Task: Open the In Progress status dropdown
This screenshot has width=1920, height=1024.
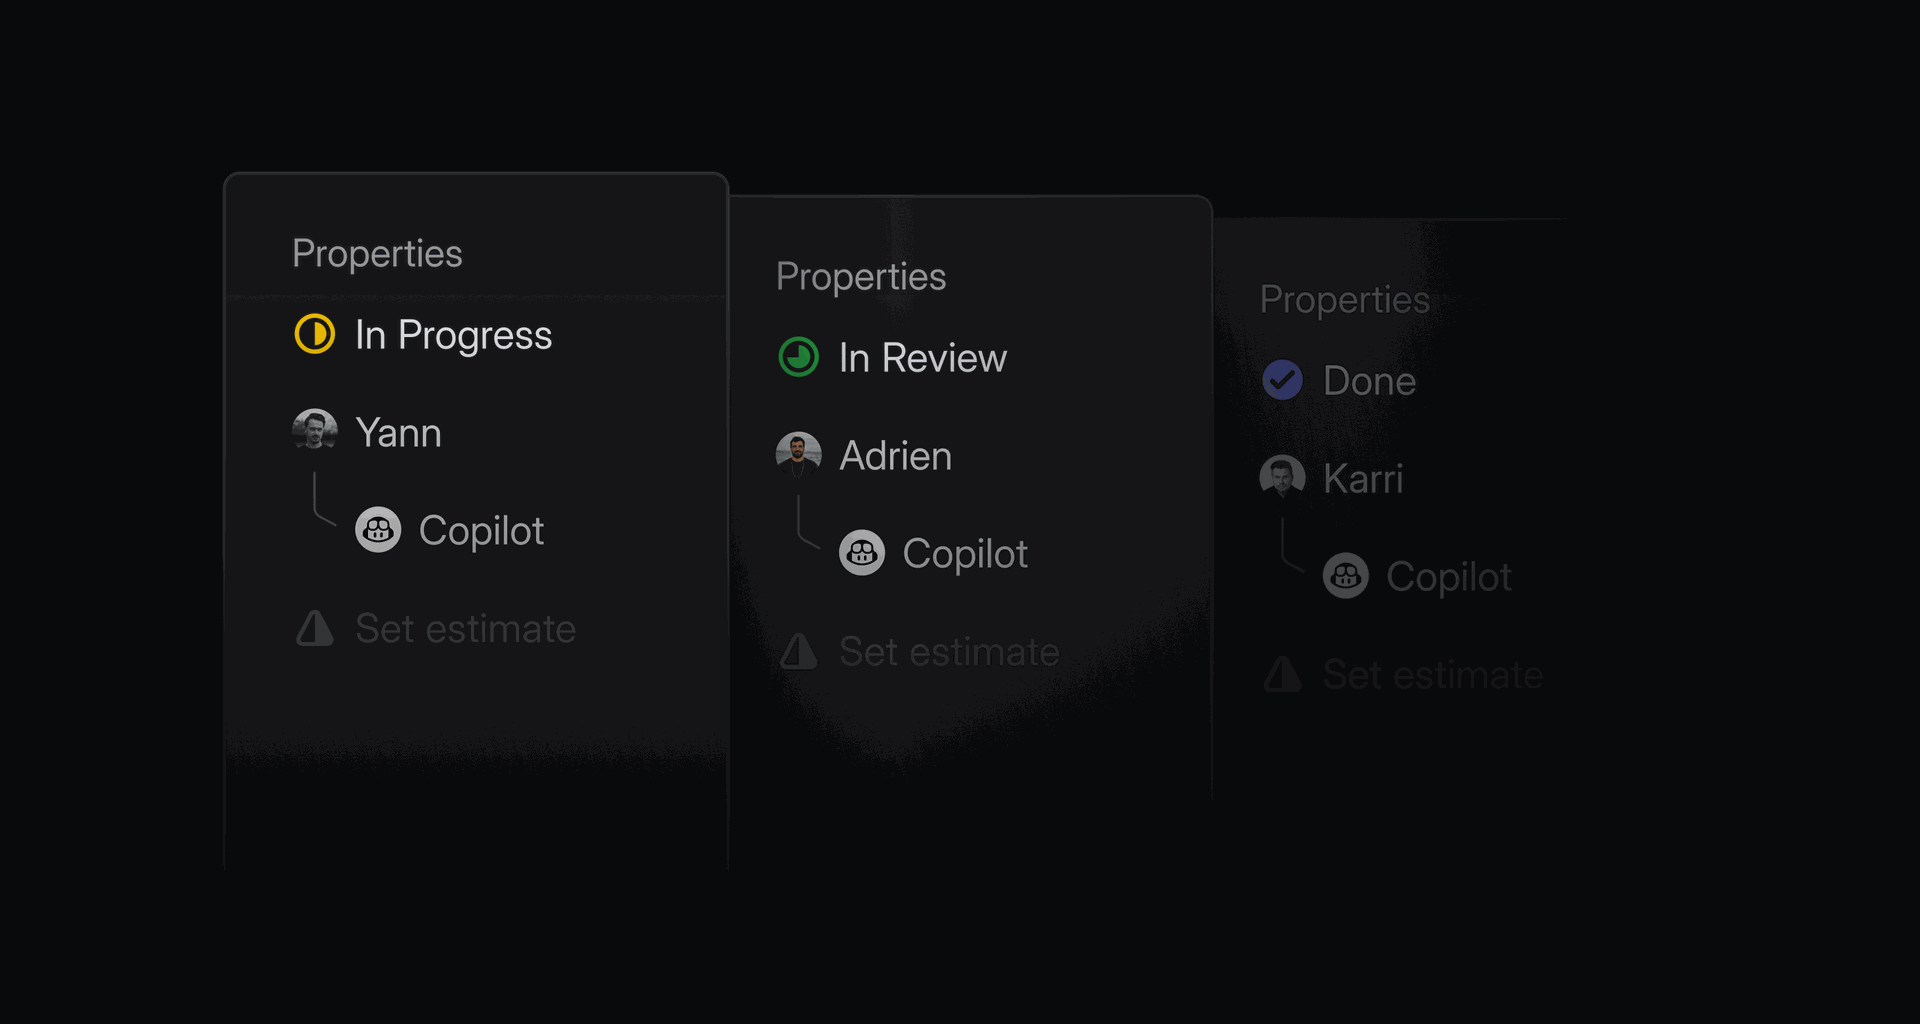Action: pos(453,335)
